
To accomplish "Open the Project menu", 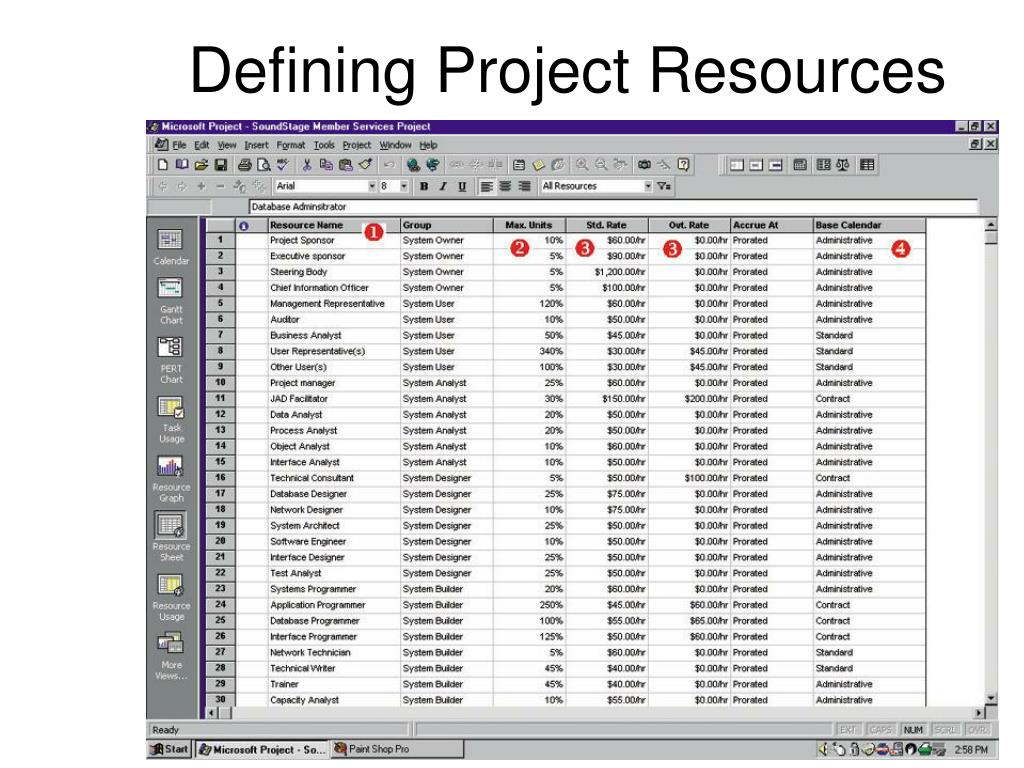I will [357, 145].
